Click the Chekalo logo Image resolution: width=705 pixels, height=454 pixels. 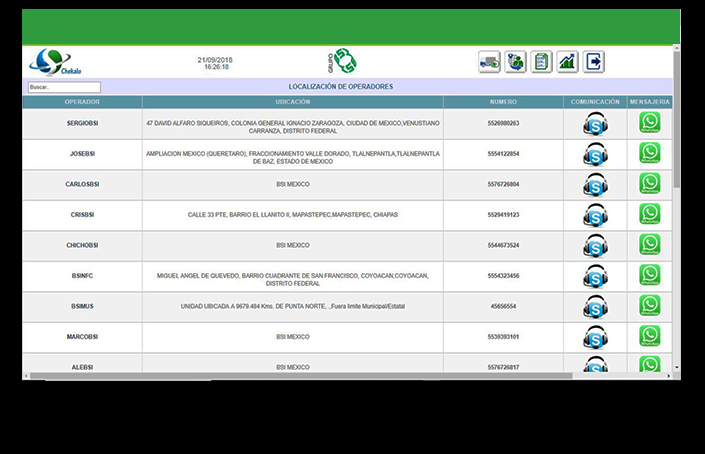point(55,62)
